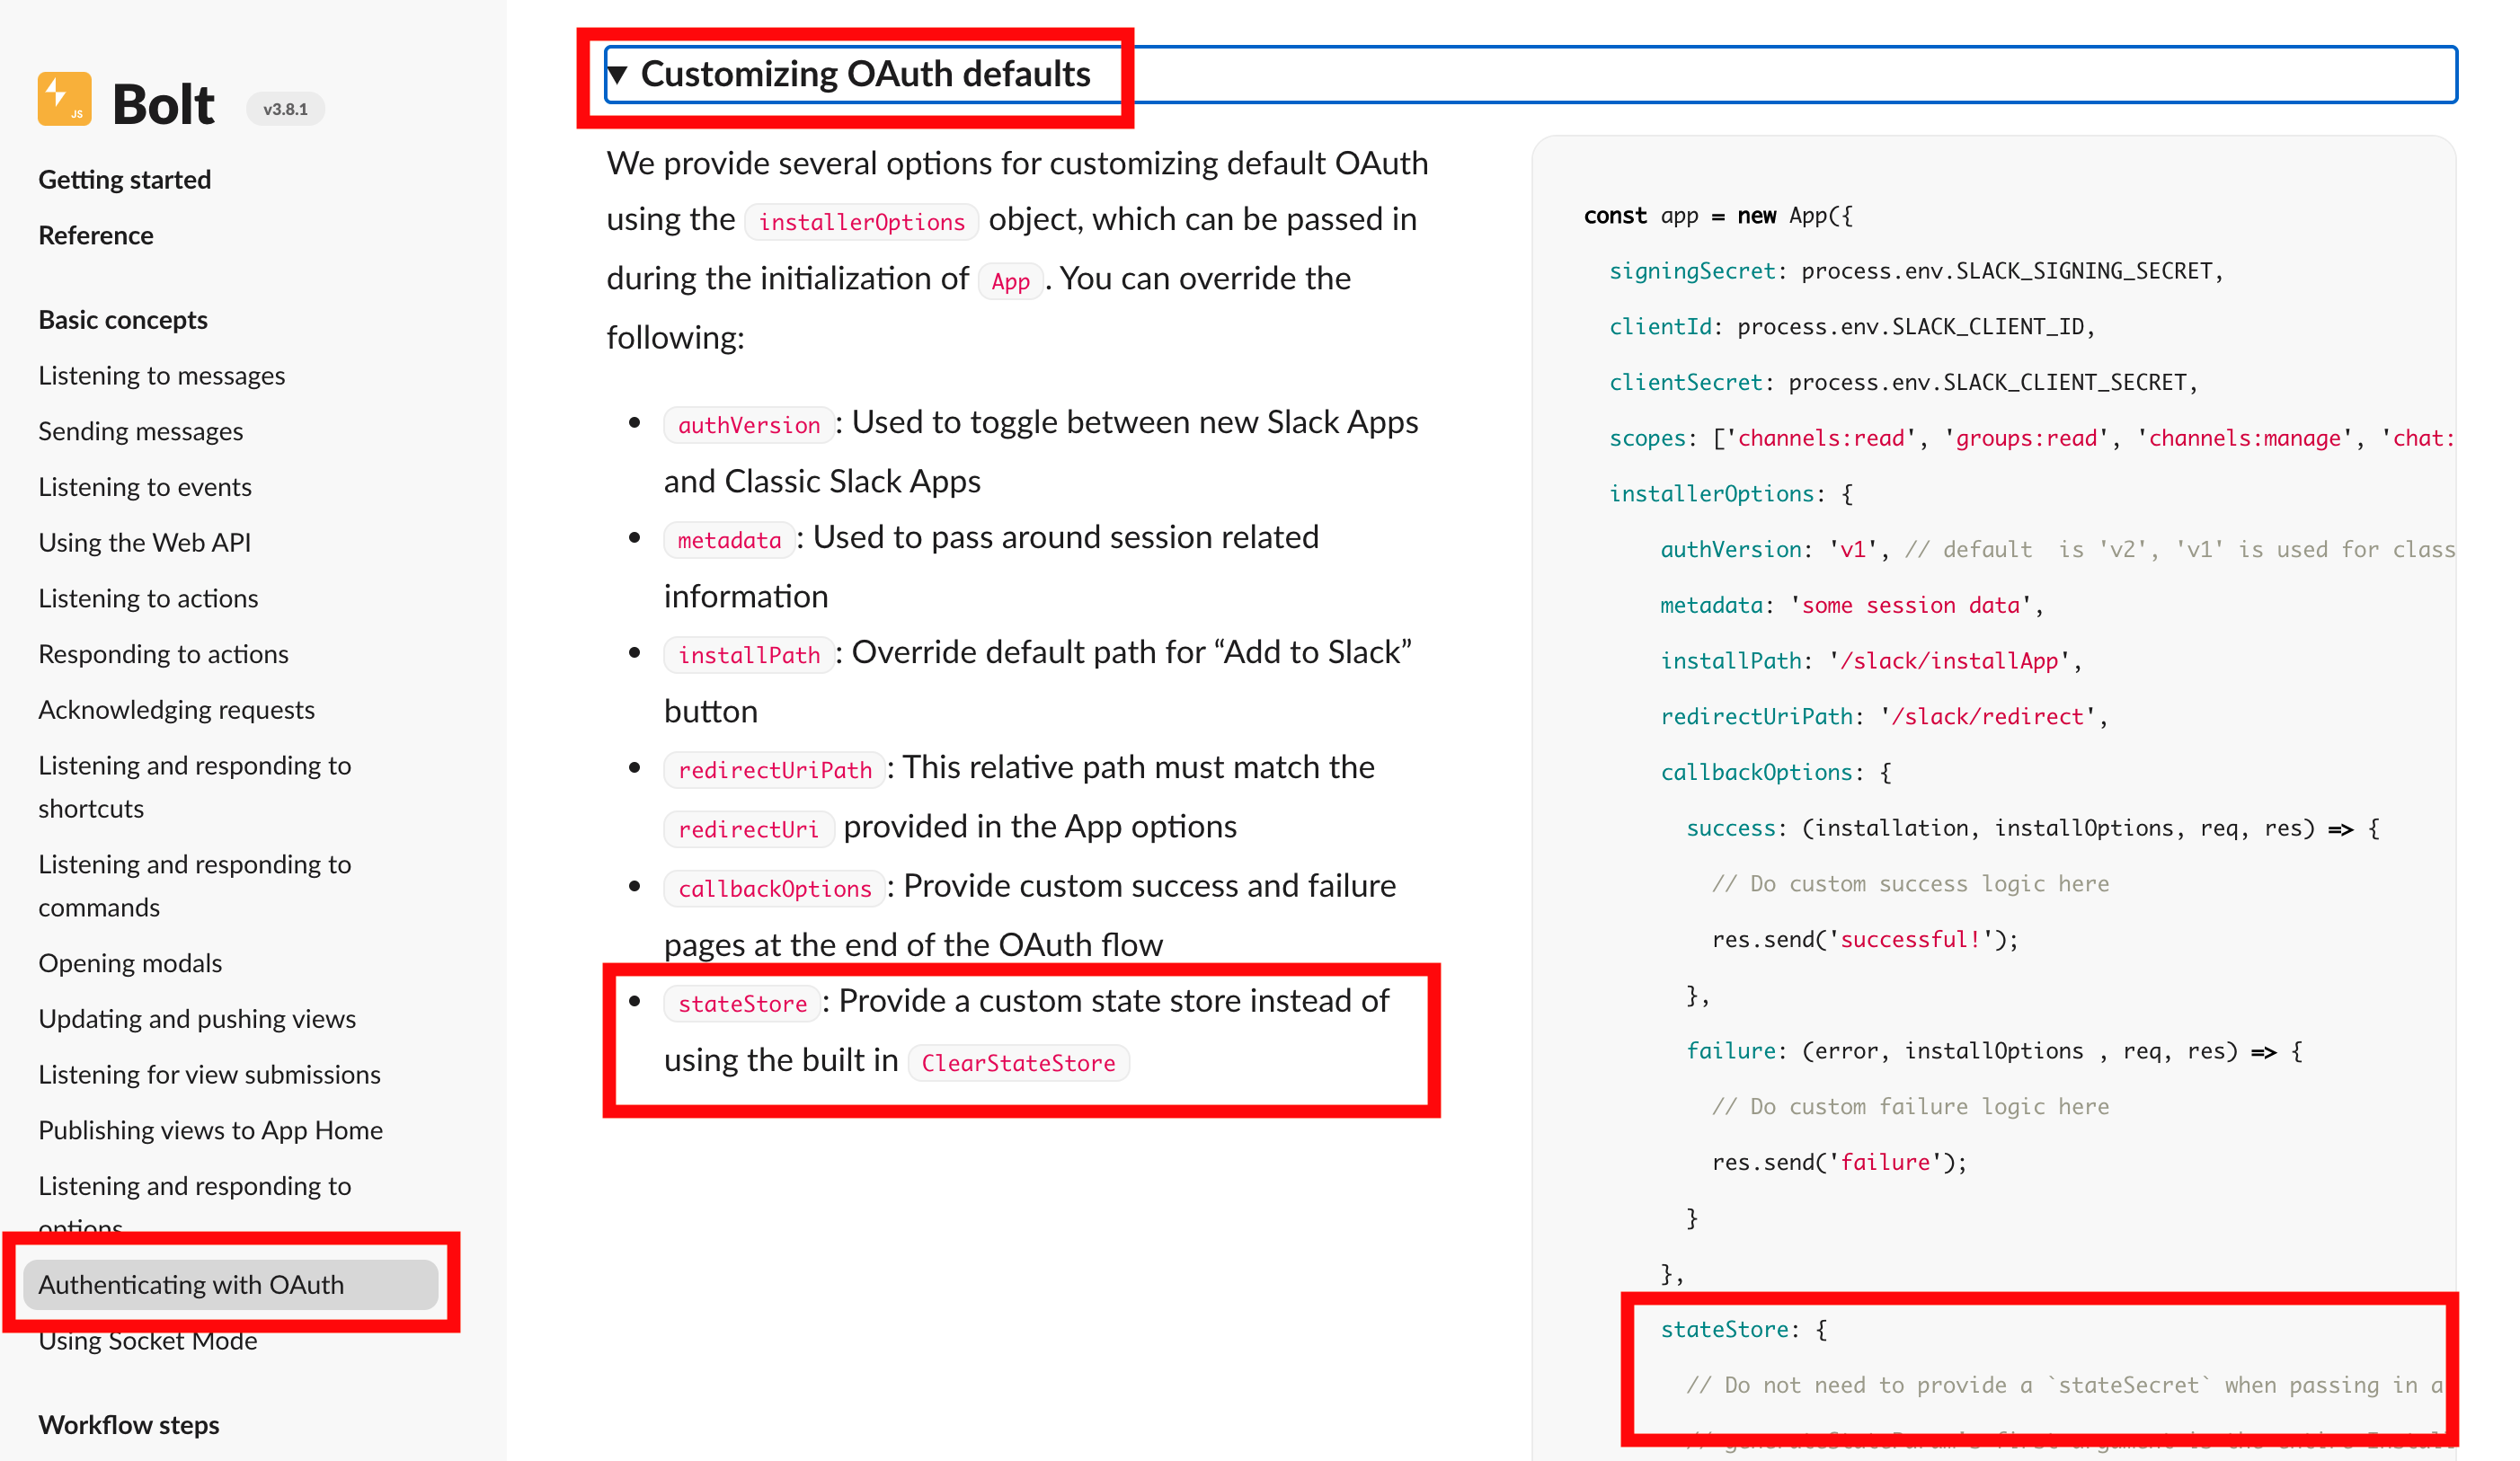This screenshot has width=2520, height=1461.
Task: Open Responding to actions docs
Action: pos(163,653)
